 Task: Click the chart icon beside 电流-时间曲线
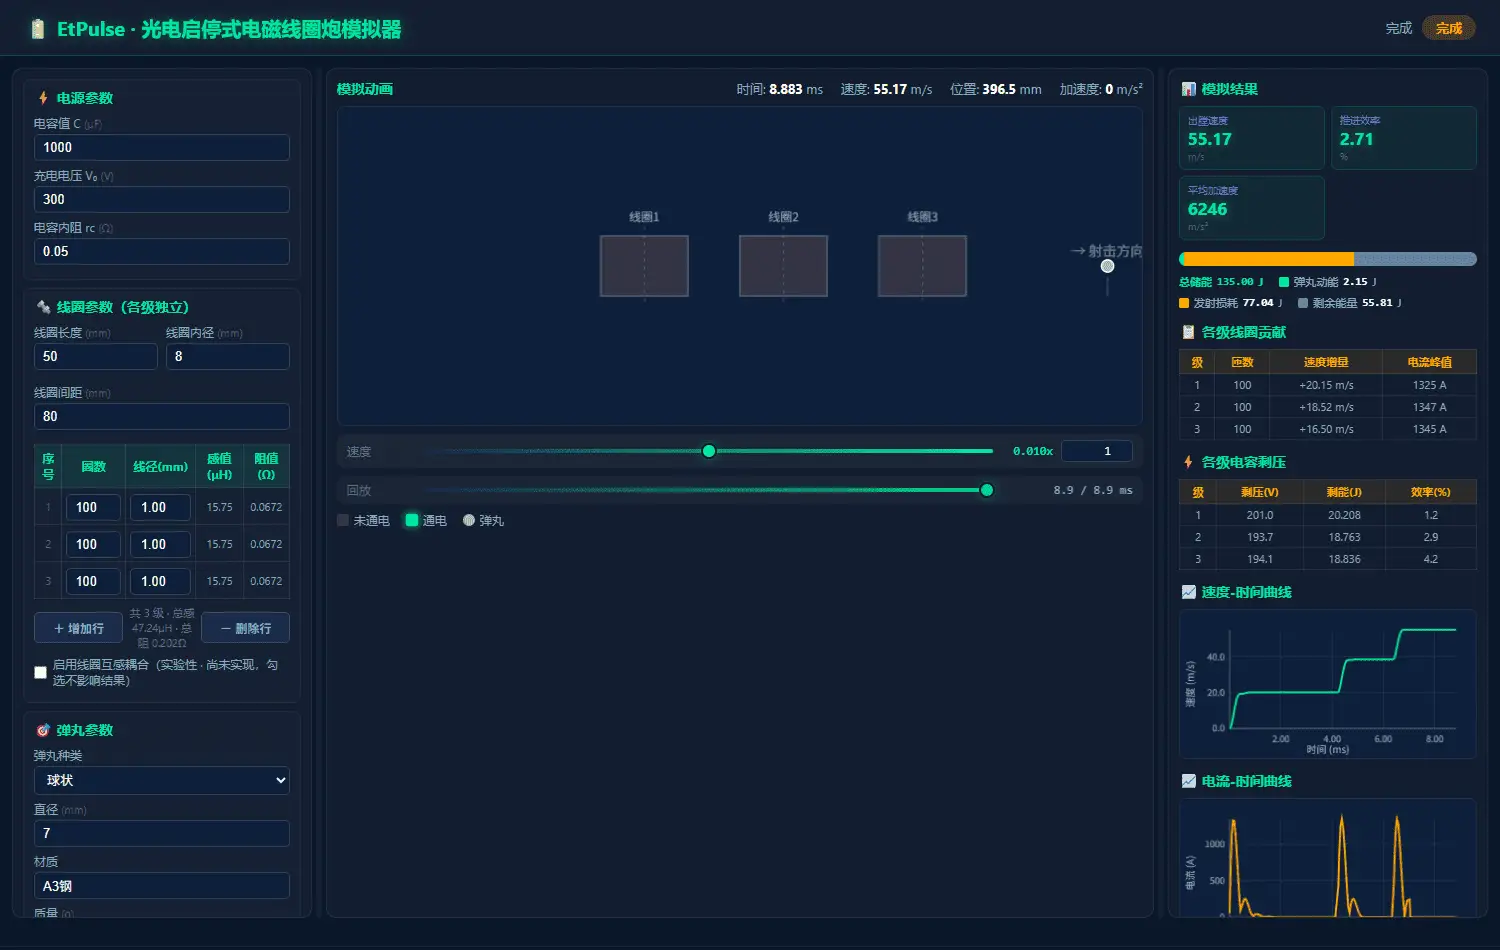tap(1188, 781)
